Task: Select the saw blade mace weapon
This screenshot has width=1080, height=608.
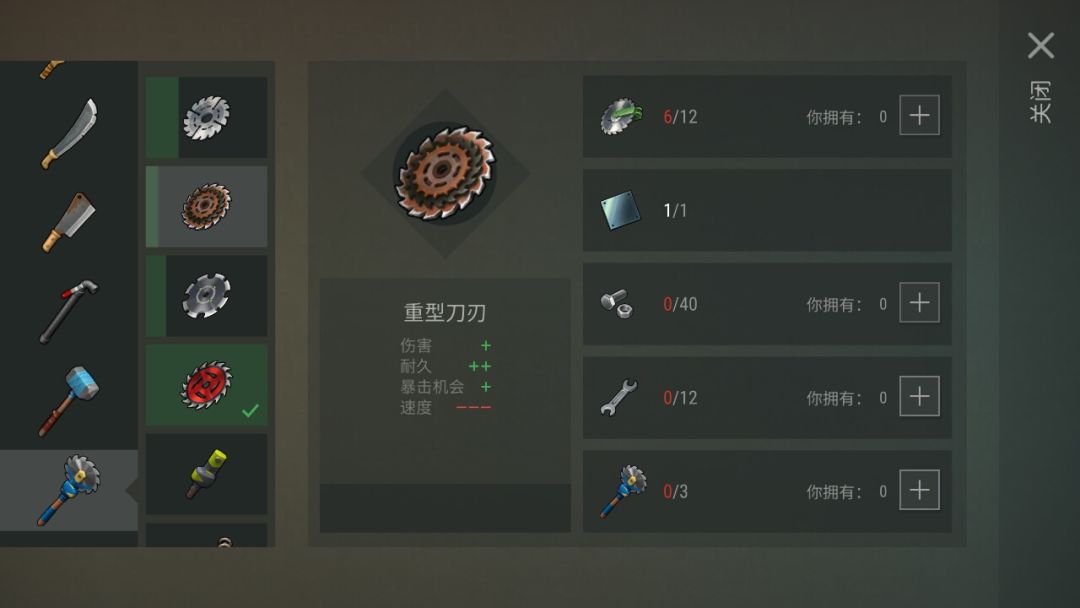Action: click(x=69, y=490)
